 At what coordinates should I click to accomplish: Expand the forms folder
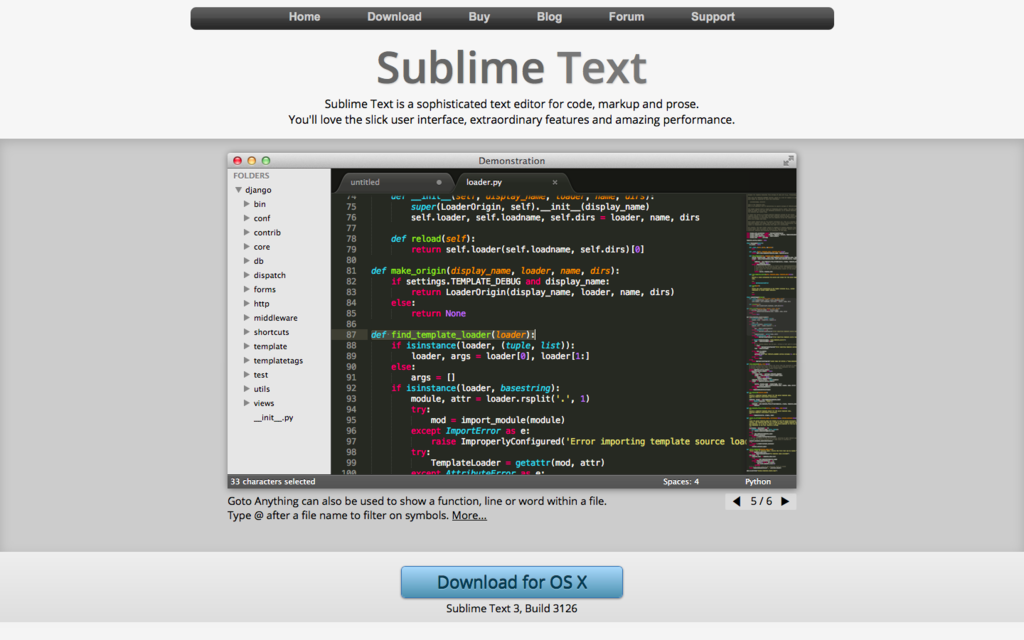[246, 289]
